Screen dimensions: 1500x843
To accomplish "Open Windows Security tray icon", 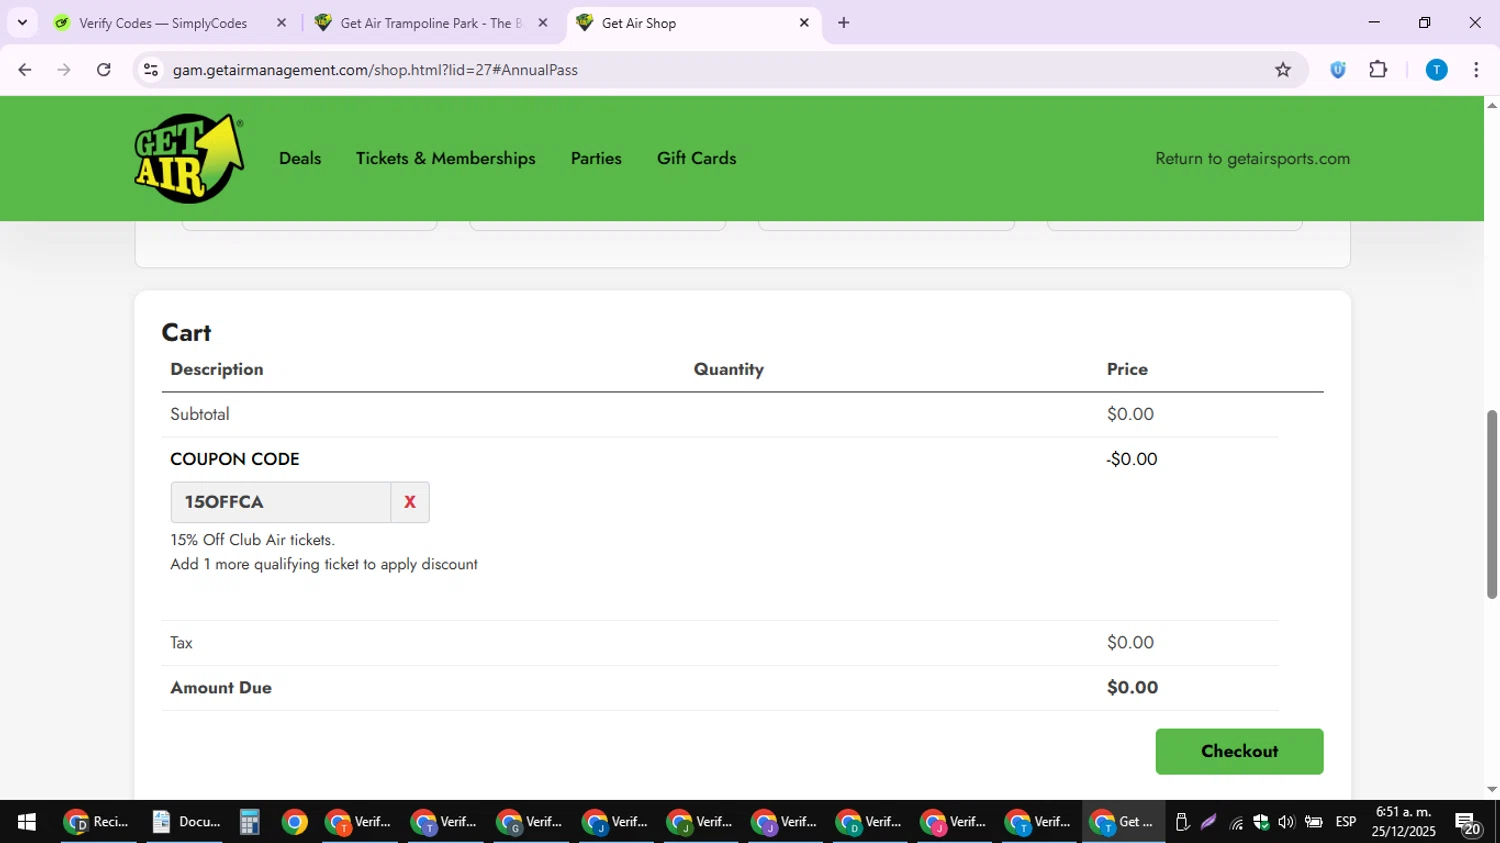I will point(1261,822).
